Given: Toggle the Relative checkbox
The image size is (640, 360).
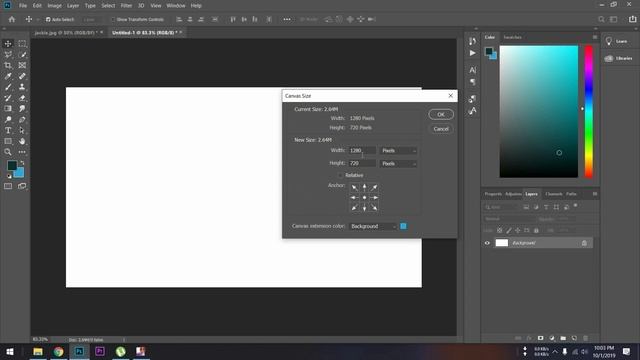Looking at the screenshot, I should [x=340, y=175].
